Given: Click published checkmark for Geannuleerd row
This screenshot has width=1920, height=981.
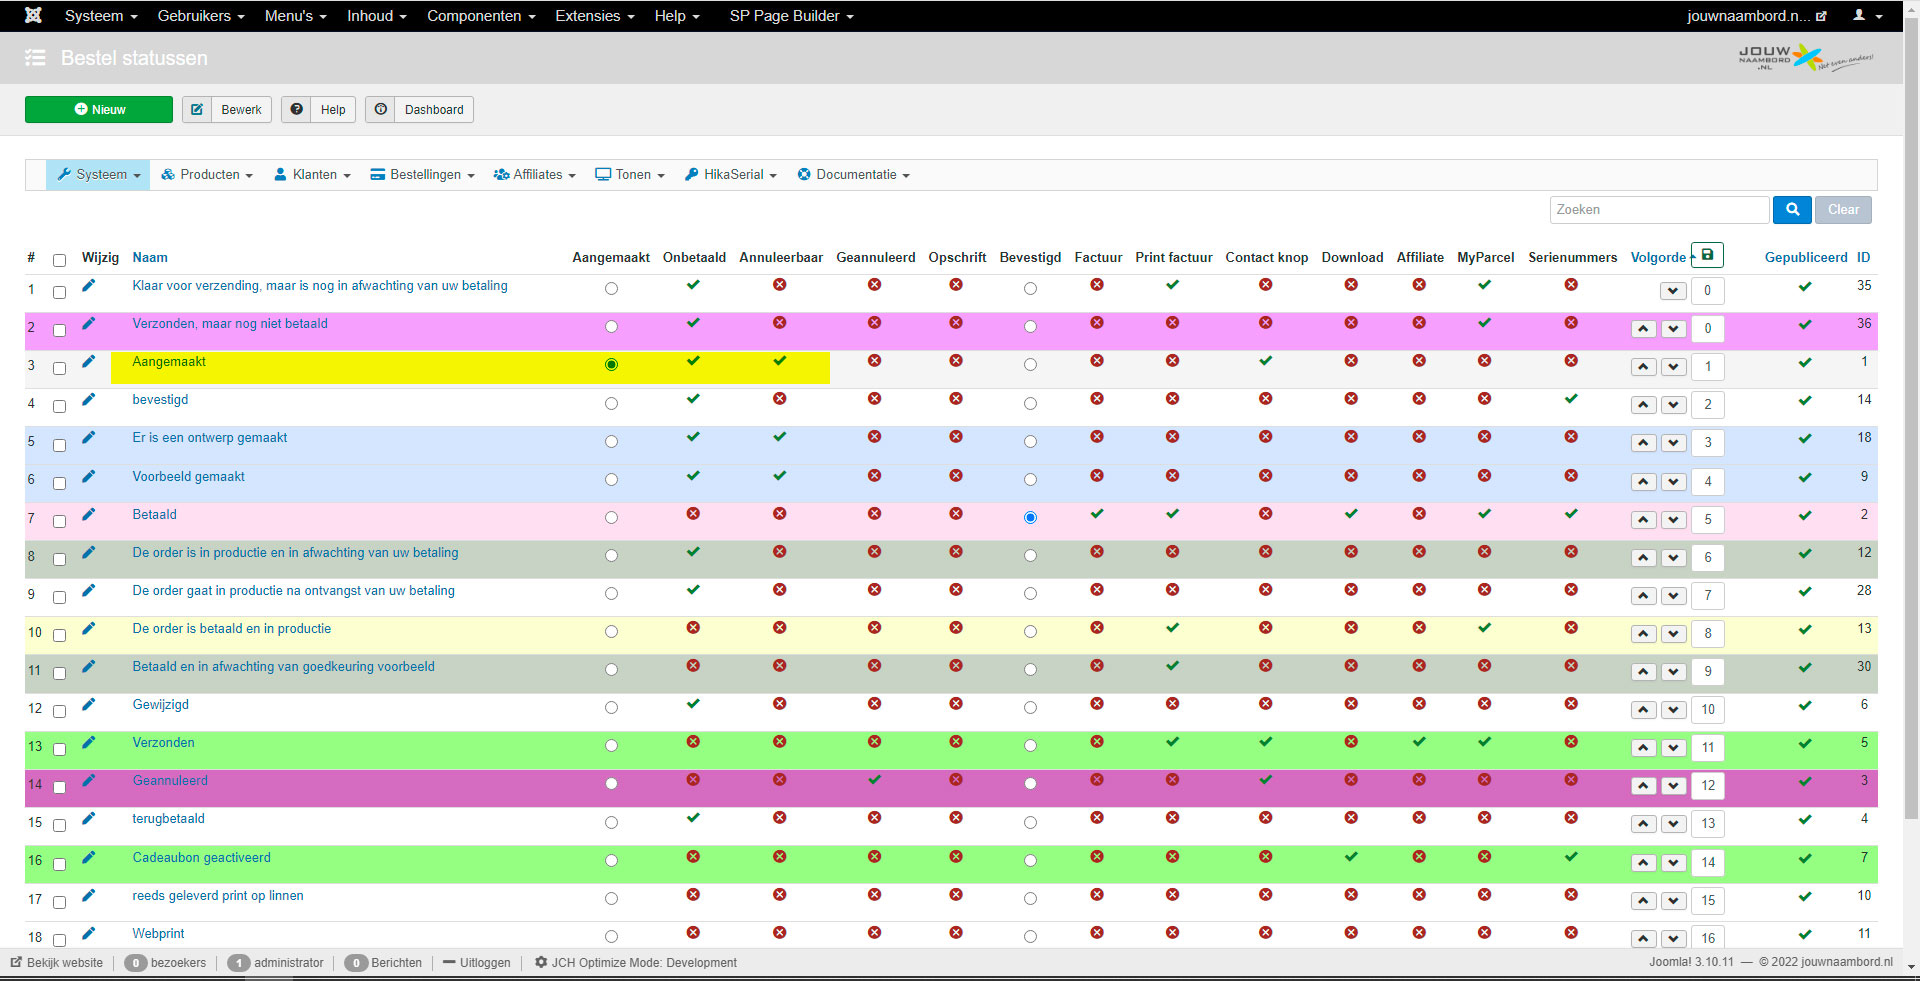Looking at the screenshot, I should pyautogui.click(x=1804, y=782).
